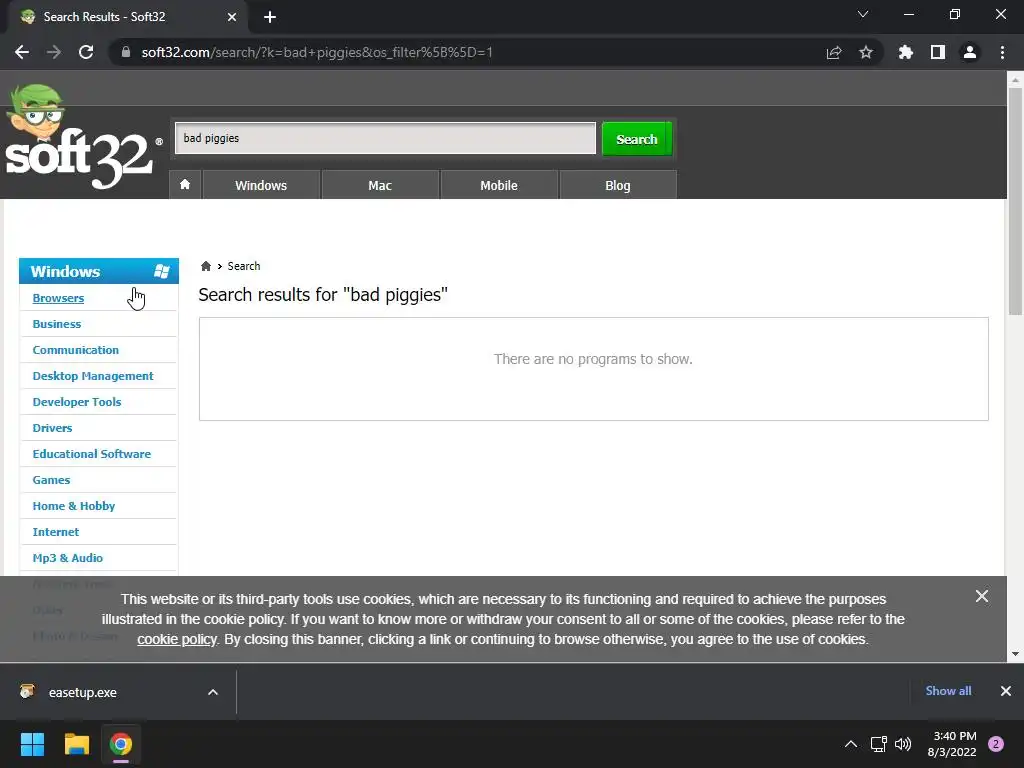1024x768 pixels.
Task: Open the Windows navigation tab
Action: click(261, 185)
